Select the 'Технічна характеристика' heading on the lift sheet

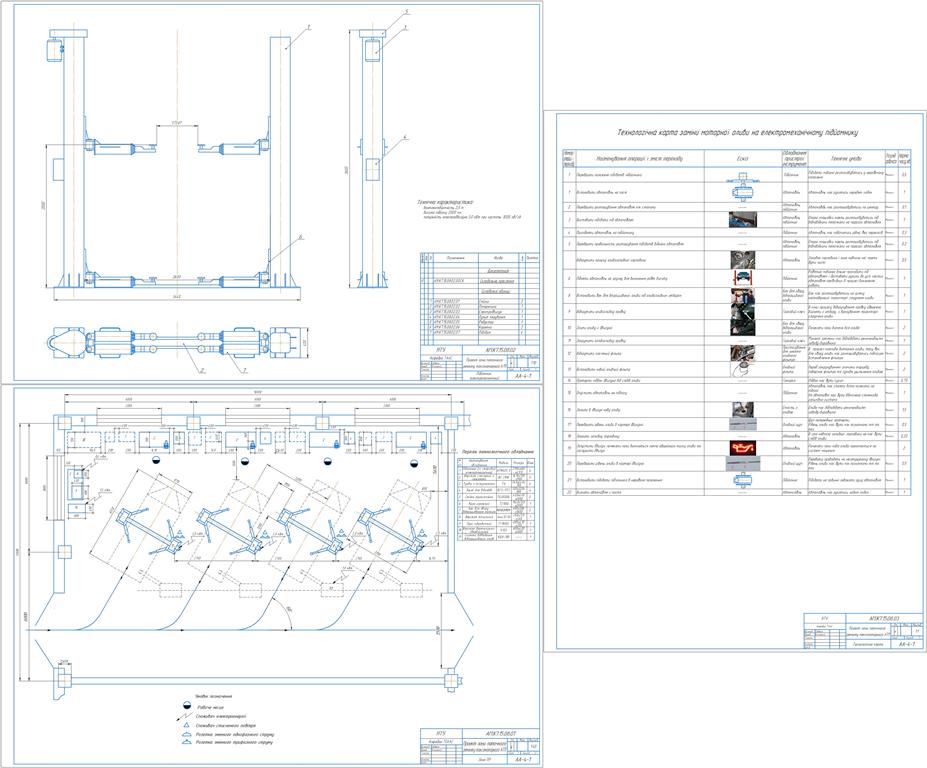[x=445, y=203]
